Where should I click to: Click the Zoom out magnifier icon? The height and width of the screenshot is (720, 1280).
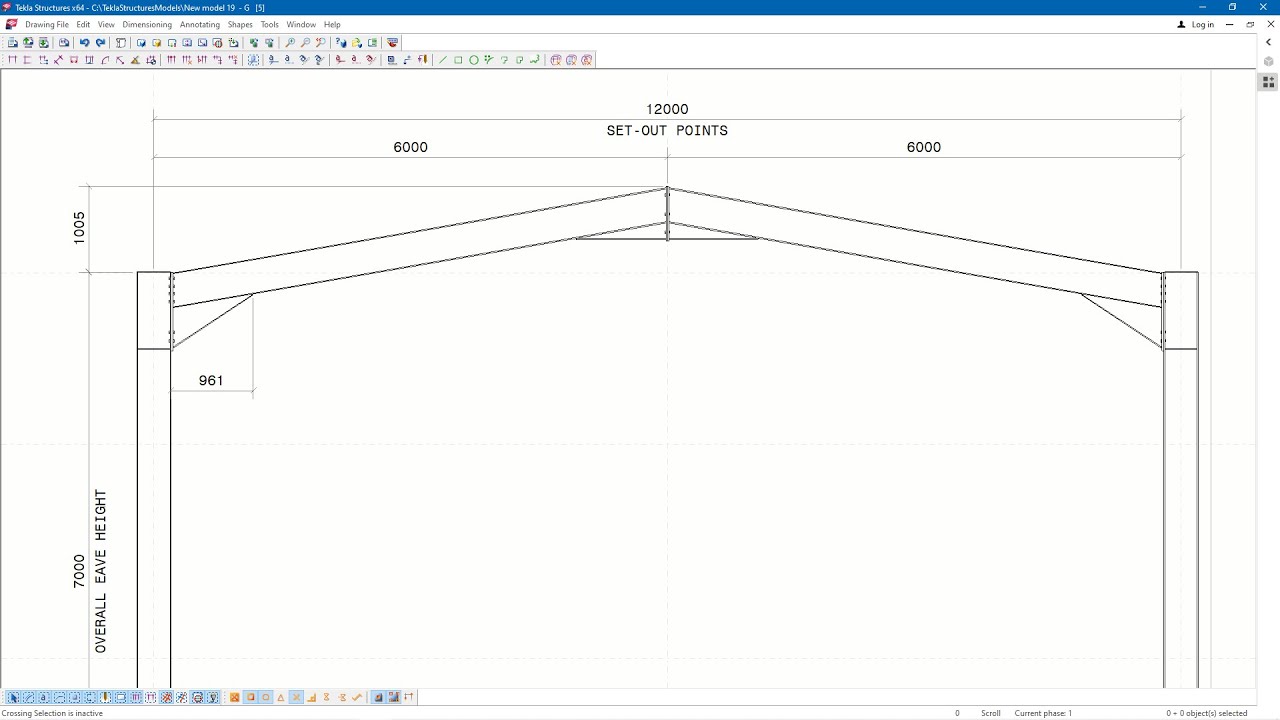(x=305, y=43)
